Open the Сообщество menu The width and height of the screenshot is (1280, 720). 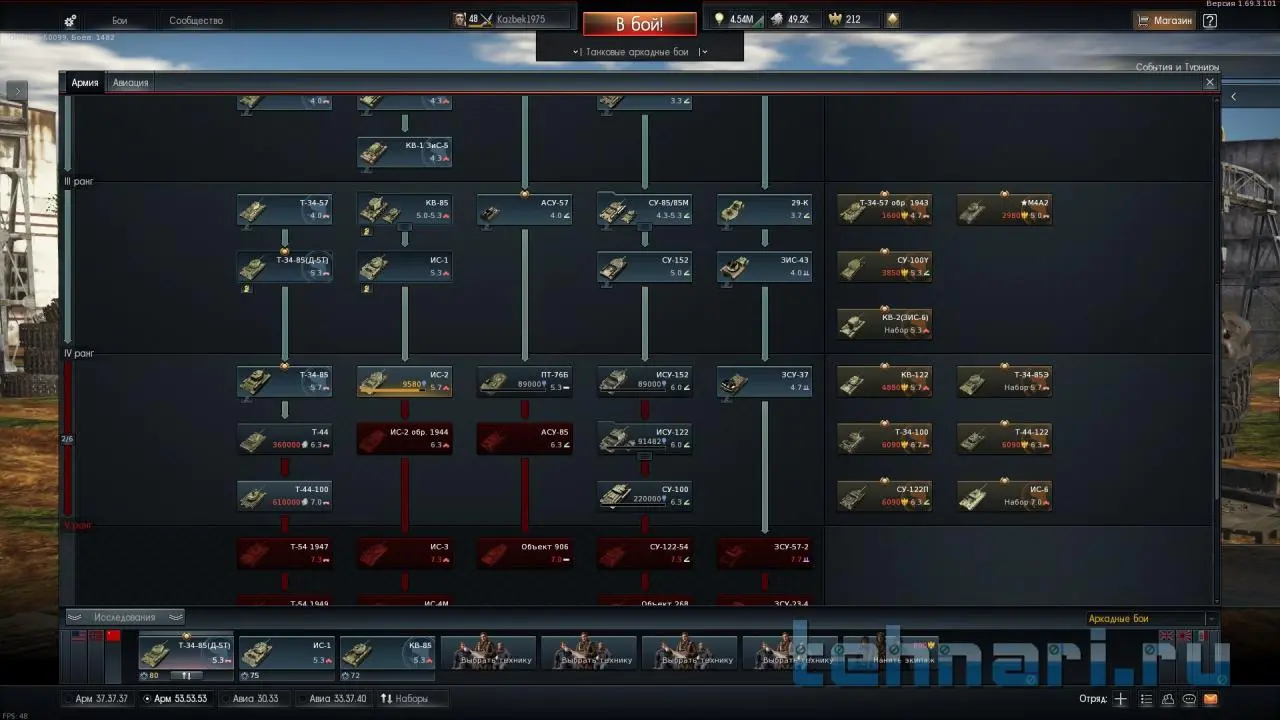(196, 21)
